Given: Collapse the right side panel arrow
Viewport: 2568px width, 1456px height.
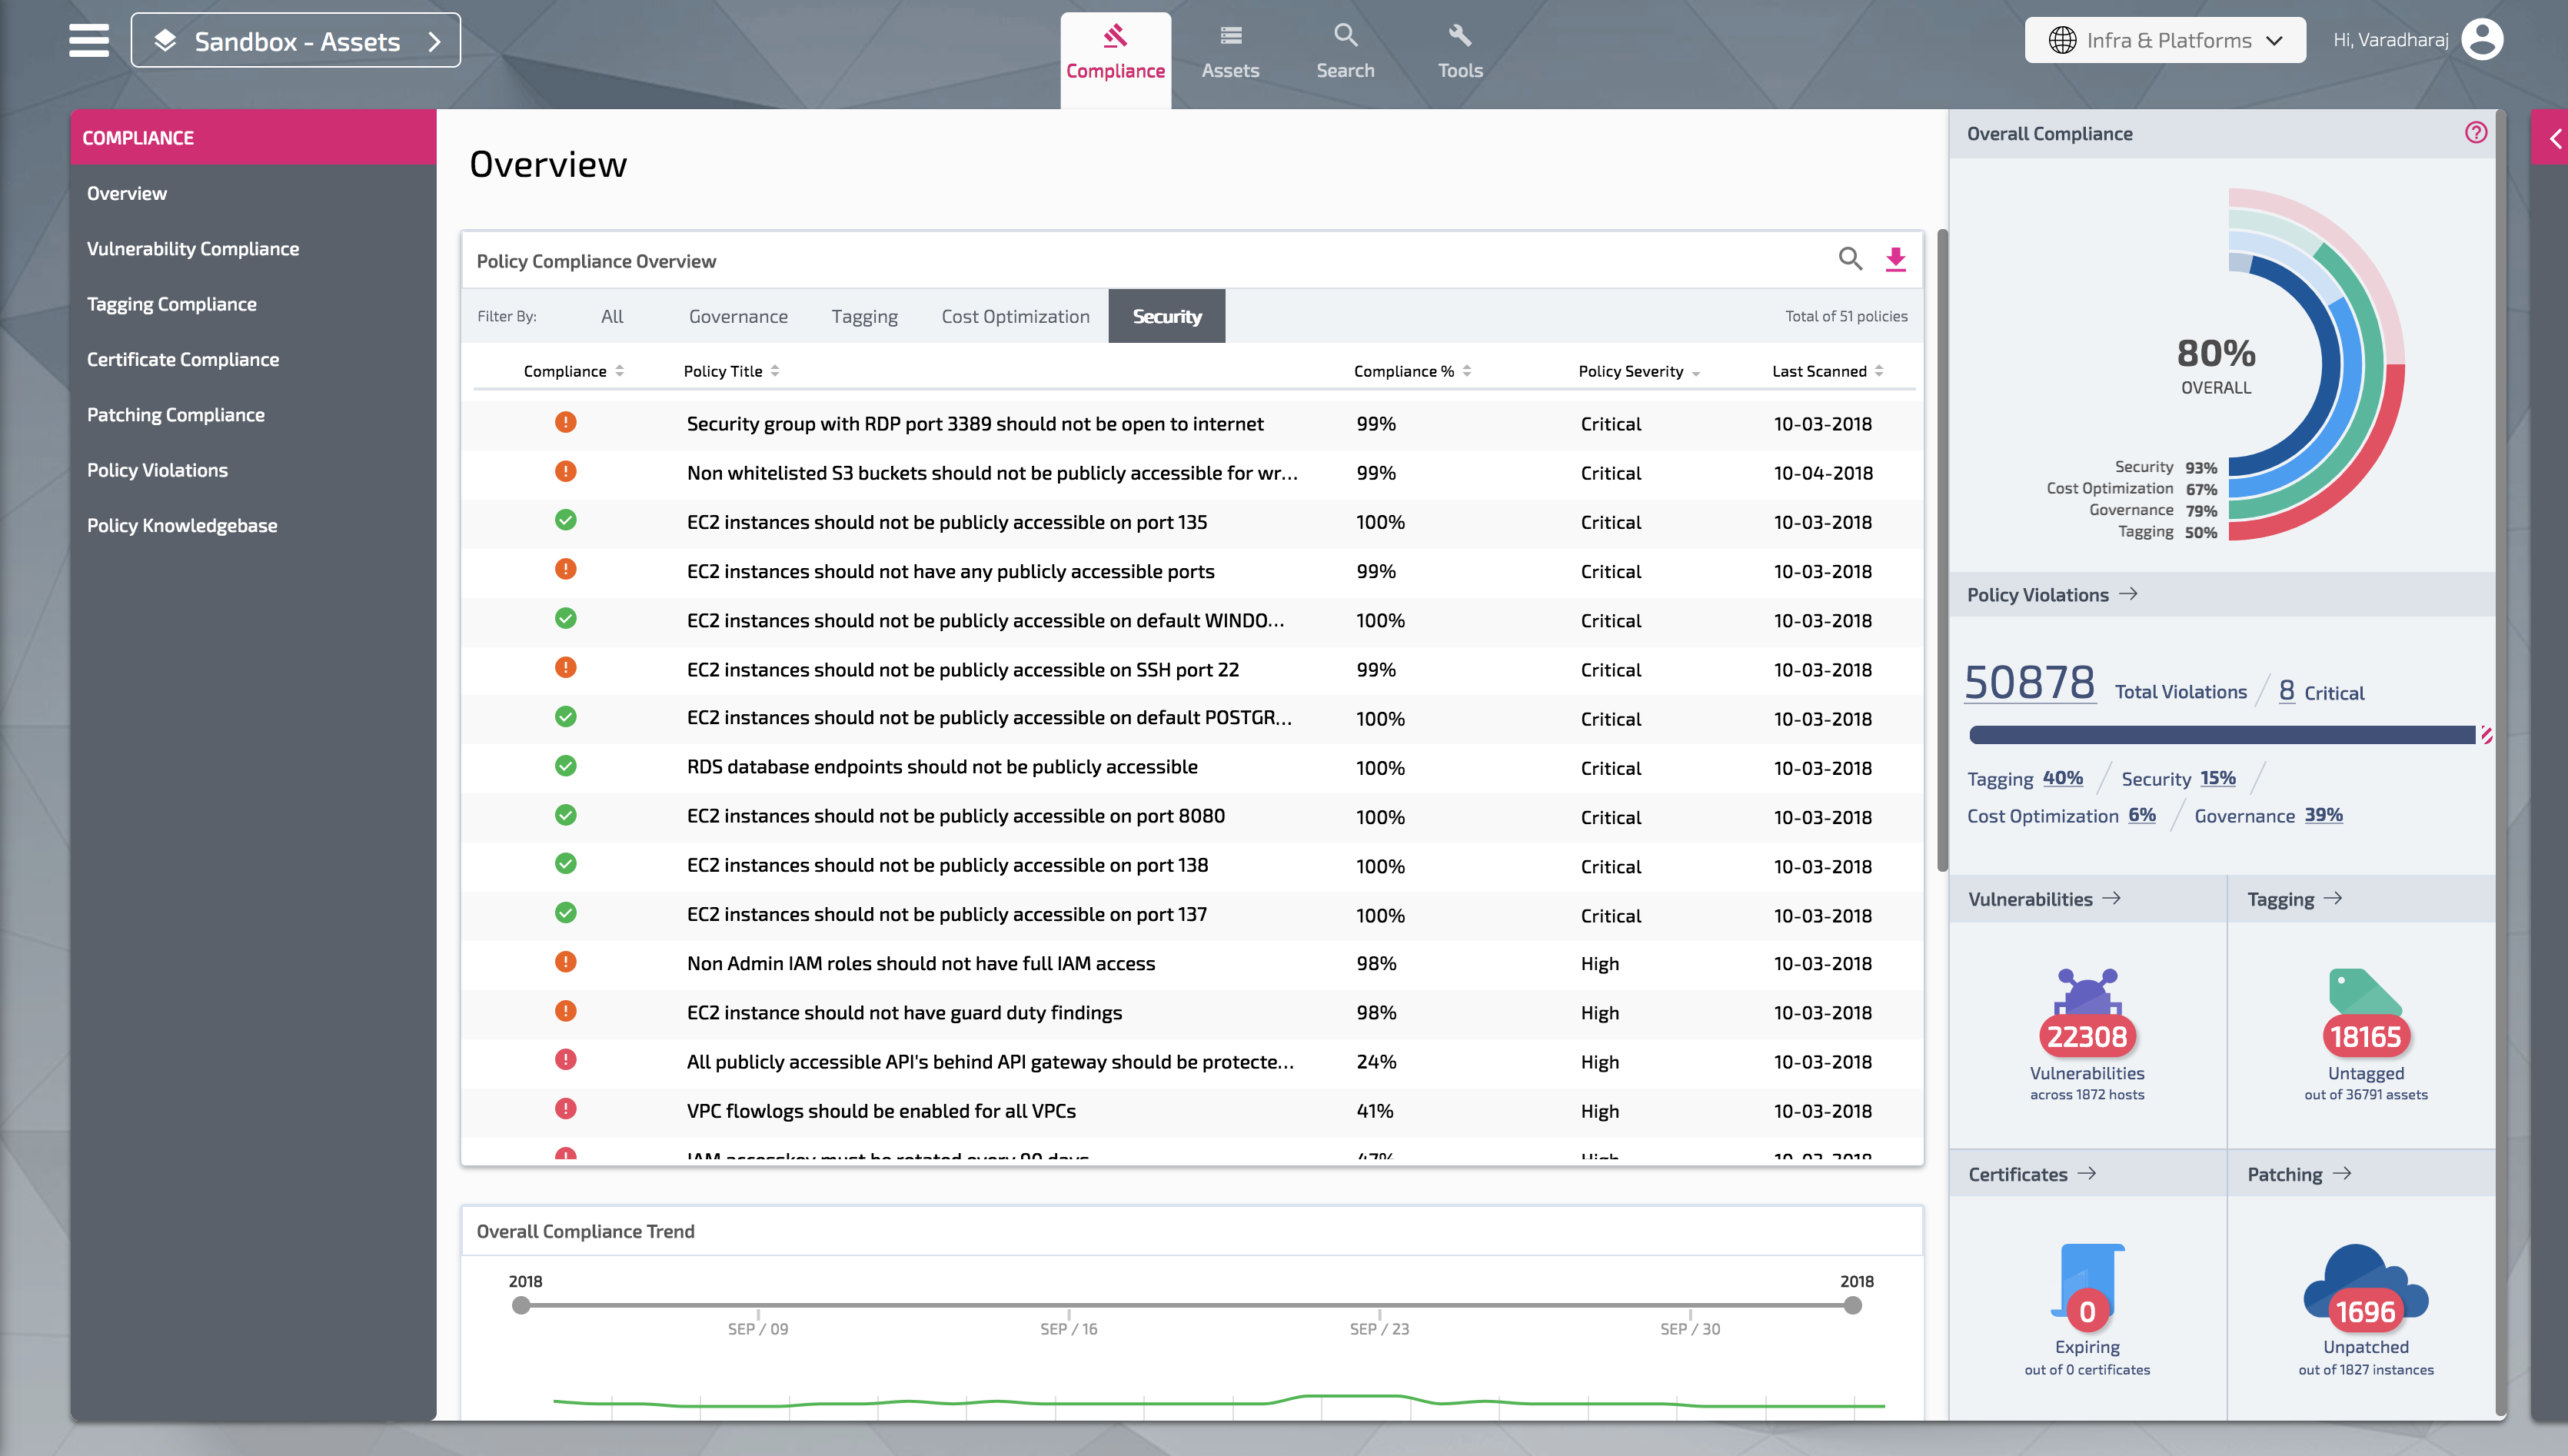Looking at the screenshot, I should tap(2554, 139).
